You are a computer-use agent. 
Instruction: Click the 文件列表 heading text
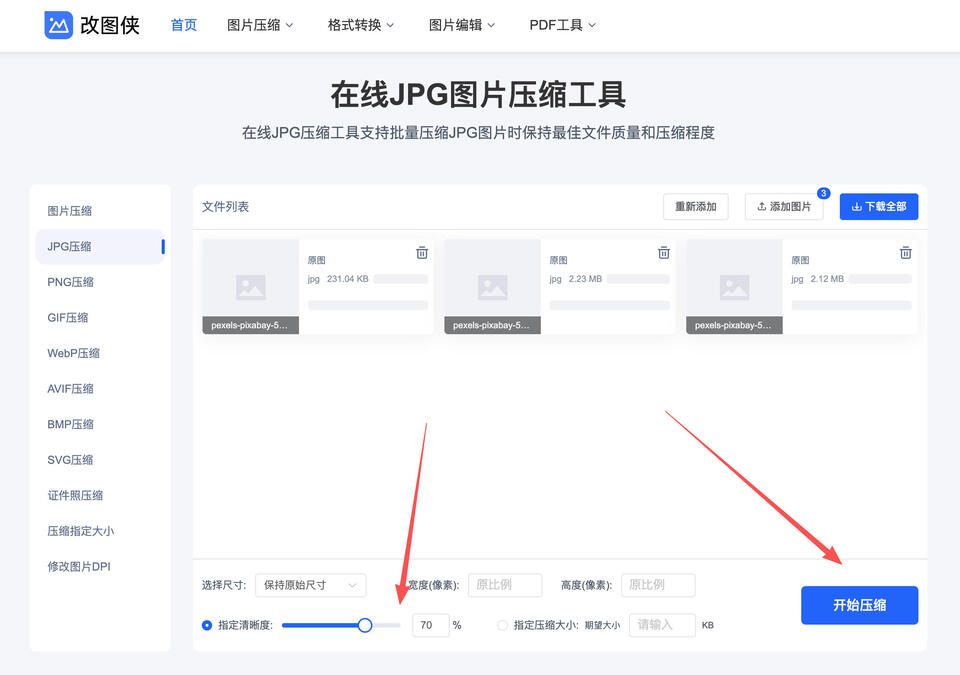click(x=225, y=207)
